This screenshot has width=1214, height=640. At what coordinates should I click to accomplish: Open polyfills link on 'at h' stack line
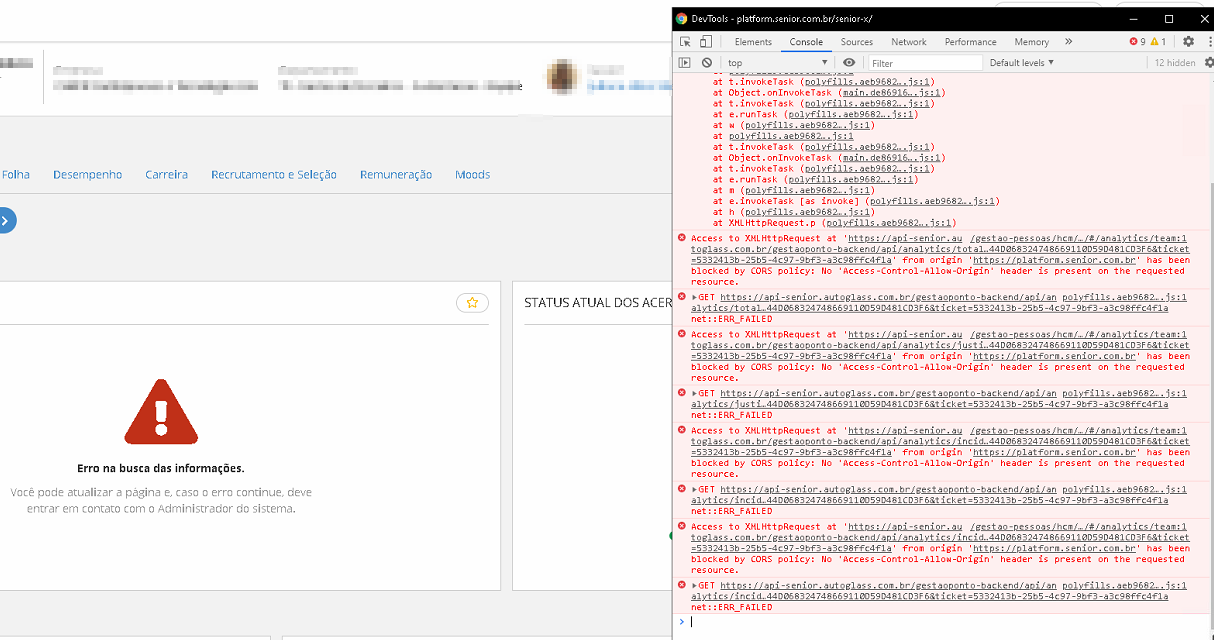pos(809,212)
